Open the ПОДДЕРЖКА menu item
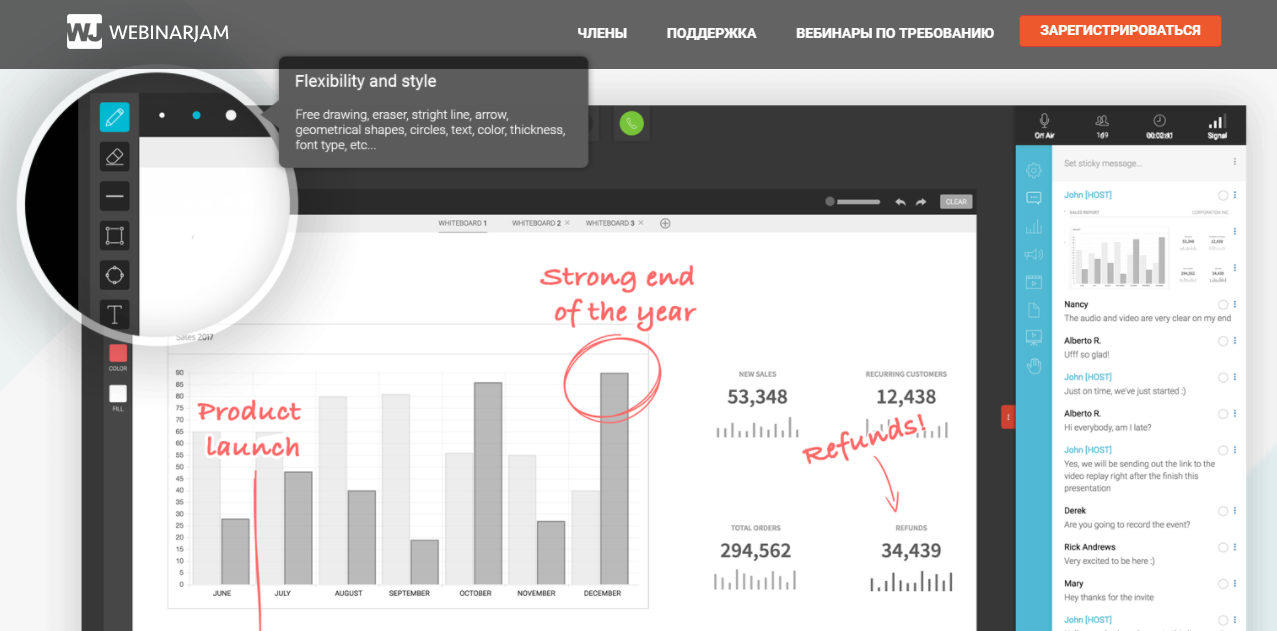This screenshot has width=1277, height=631. (711, 33)
